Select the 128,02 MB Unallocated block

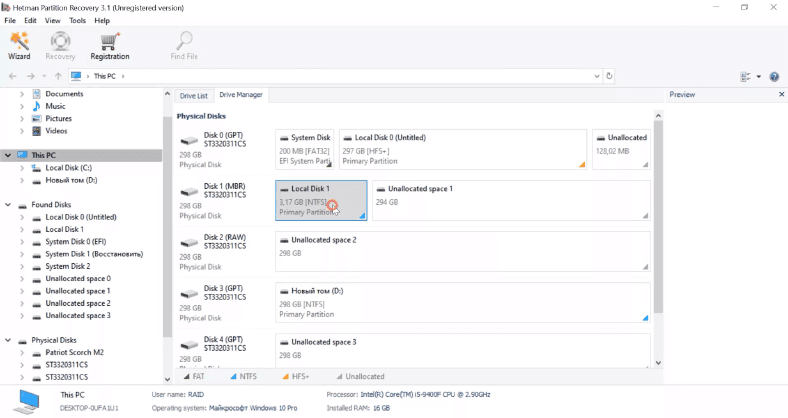pos(621,149)
